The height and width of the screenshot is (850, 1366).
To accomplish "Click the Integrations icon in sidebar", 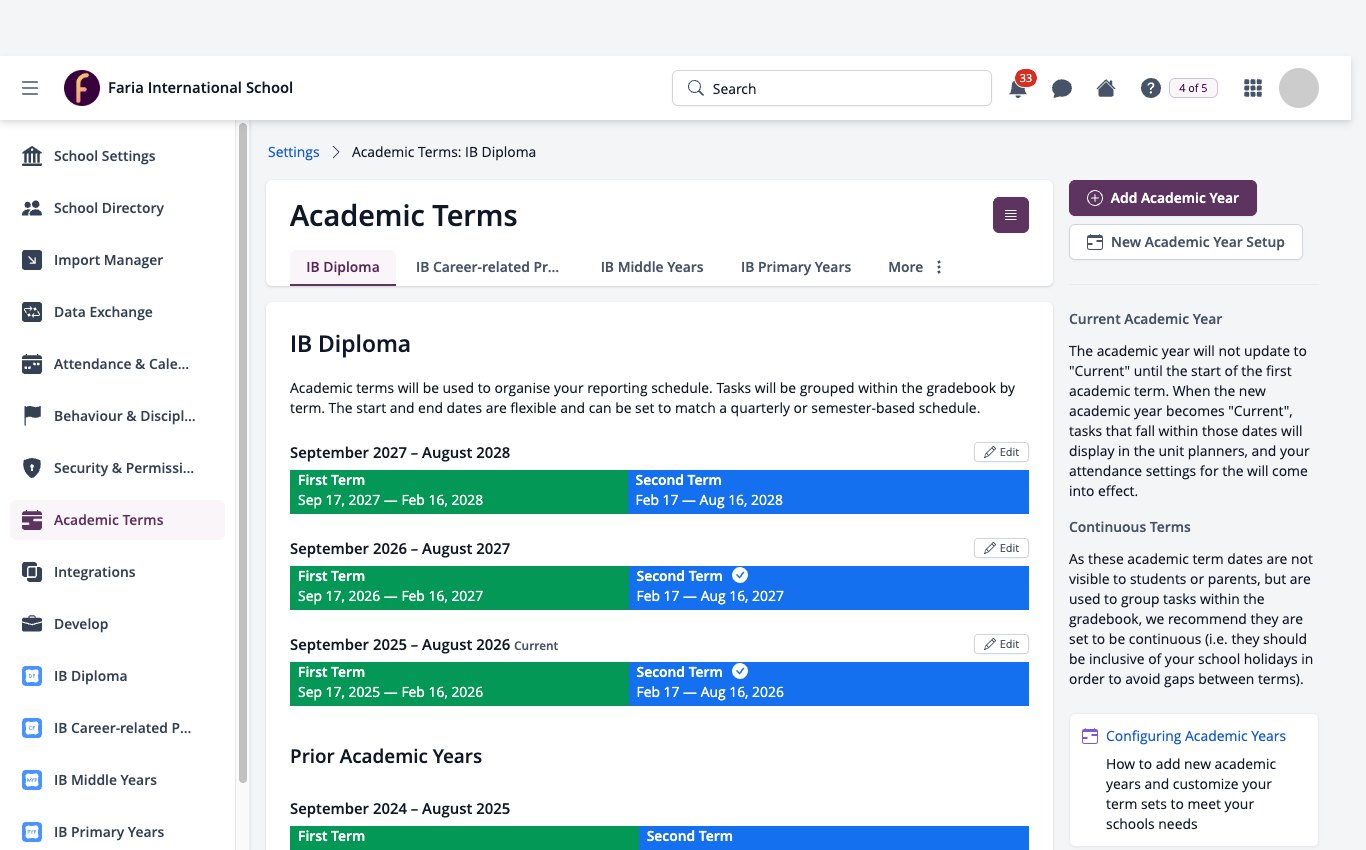I will [32, 572].
